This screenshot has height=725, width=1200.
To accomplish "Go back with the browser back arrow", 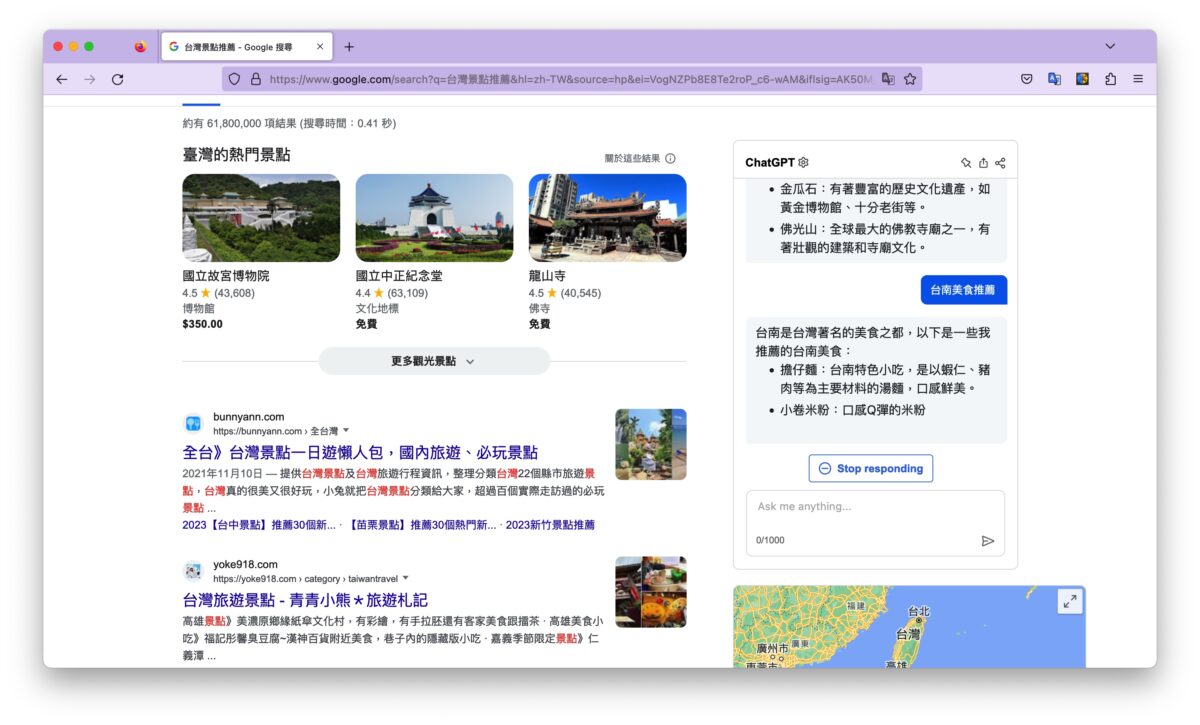I will [62, 79].
